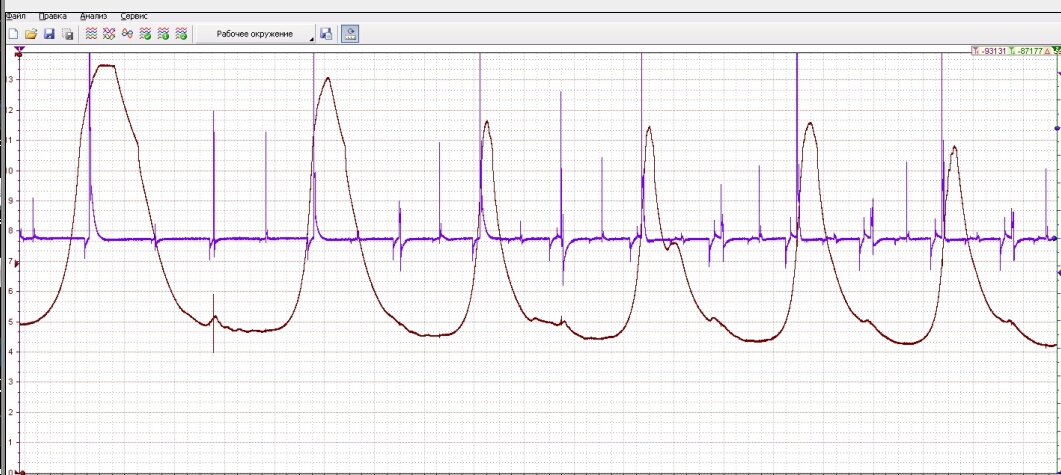Click the grey Save-all floppy icon
This screenshot has height=475, width=1061.
[67, 34]
